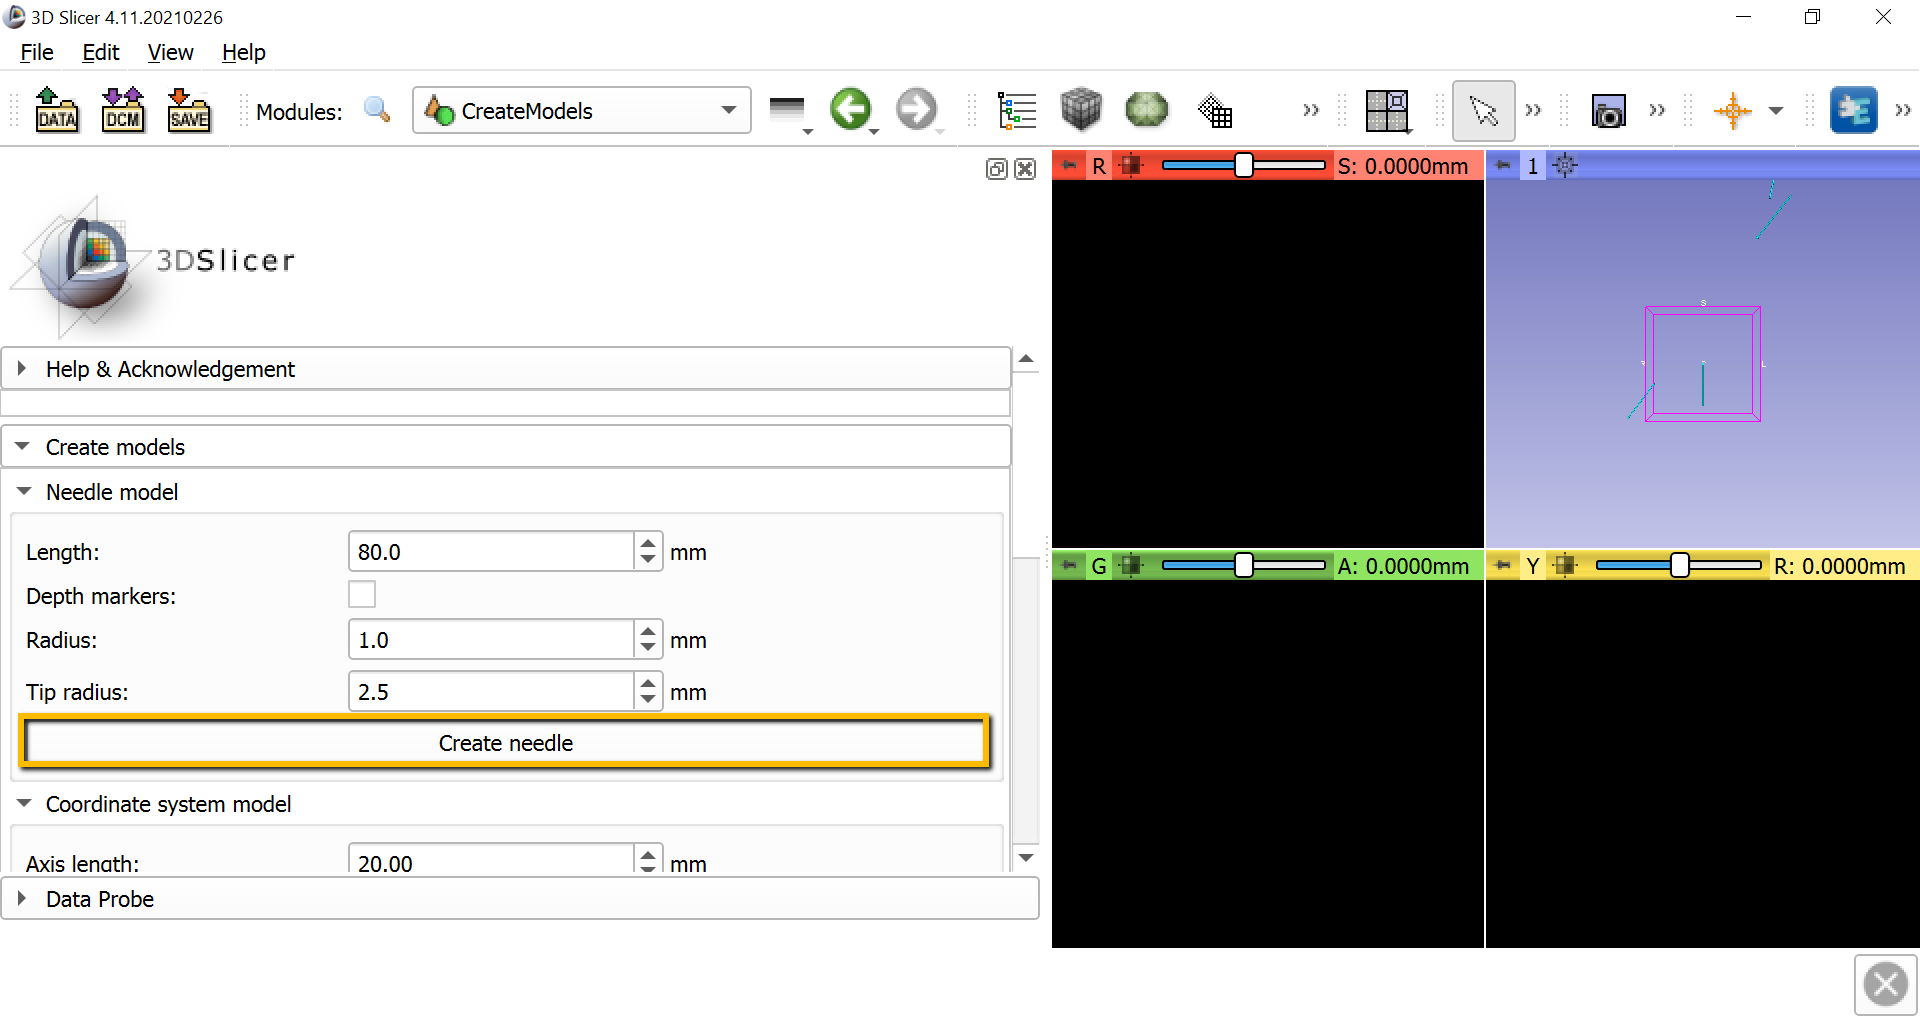Click the yellow slice Y label
This screenshot has width=1920, height=1020.
pos(1532,566)
